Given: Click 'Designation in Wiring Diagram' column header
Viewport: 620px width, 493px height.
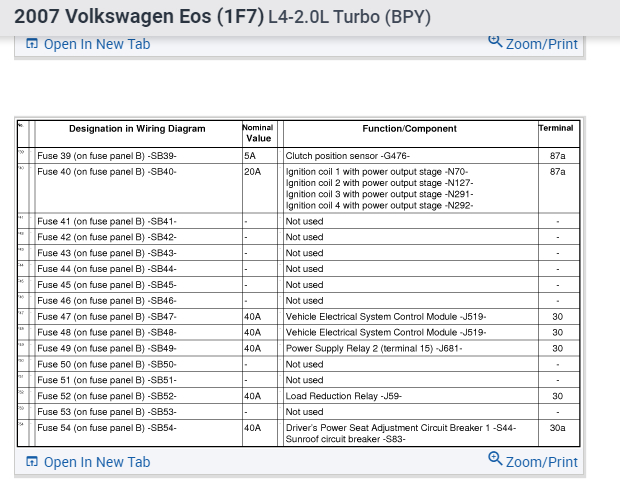Looking at the screenshot, I should (137, 128).
